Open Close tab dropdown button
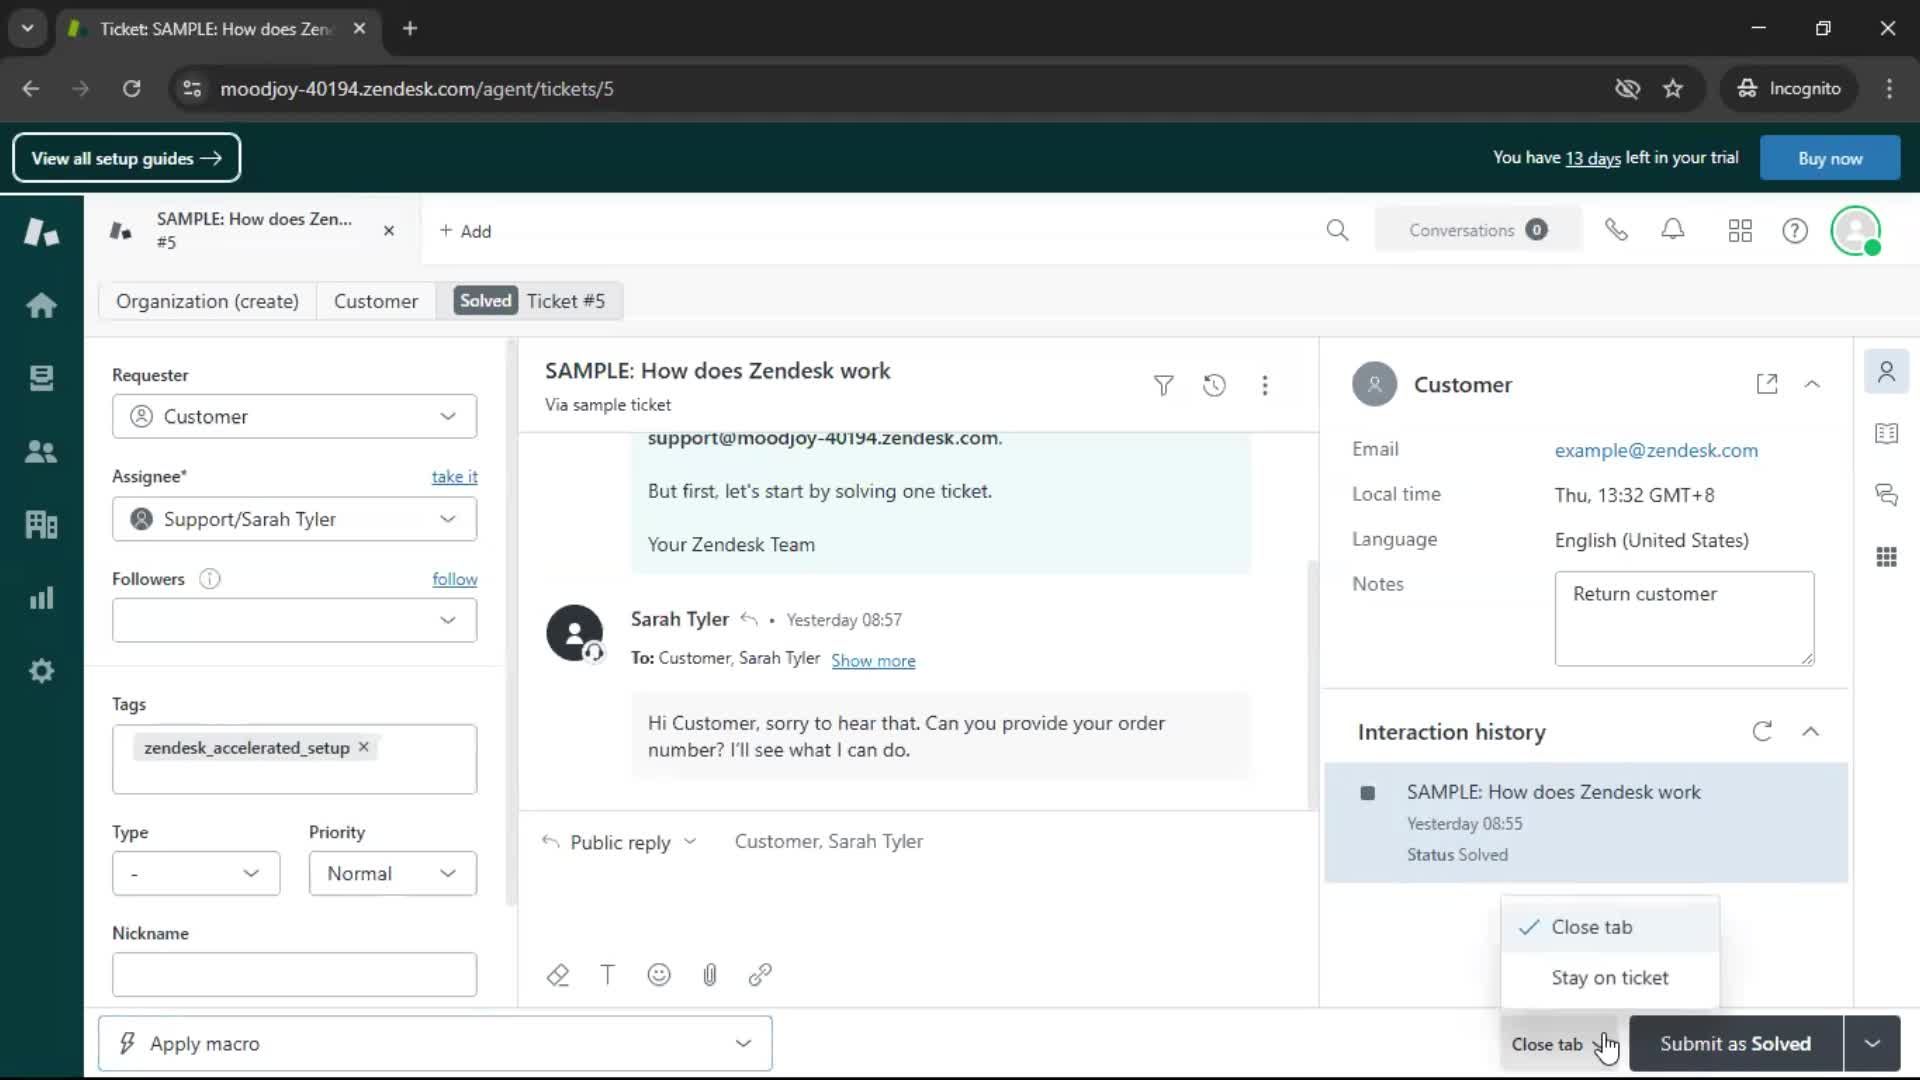Image resolution: width=1920 pixels, height=1080 pixels. point(1558,1044)
